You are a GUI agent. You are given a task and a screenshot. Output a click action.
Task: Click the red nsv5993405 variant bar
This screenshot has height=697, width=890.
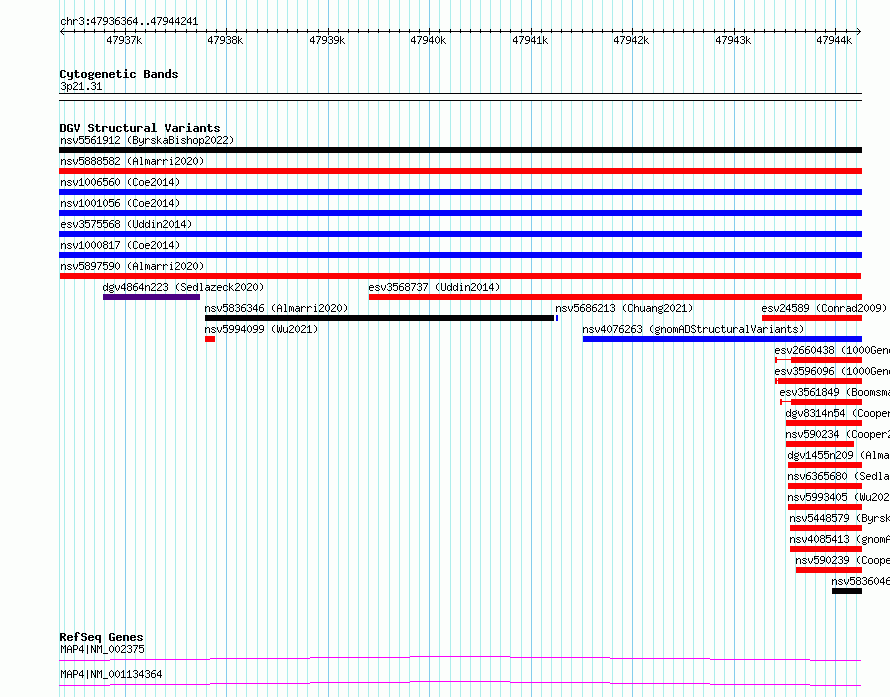825,507
